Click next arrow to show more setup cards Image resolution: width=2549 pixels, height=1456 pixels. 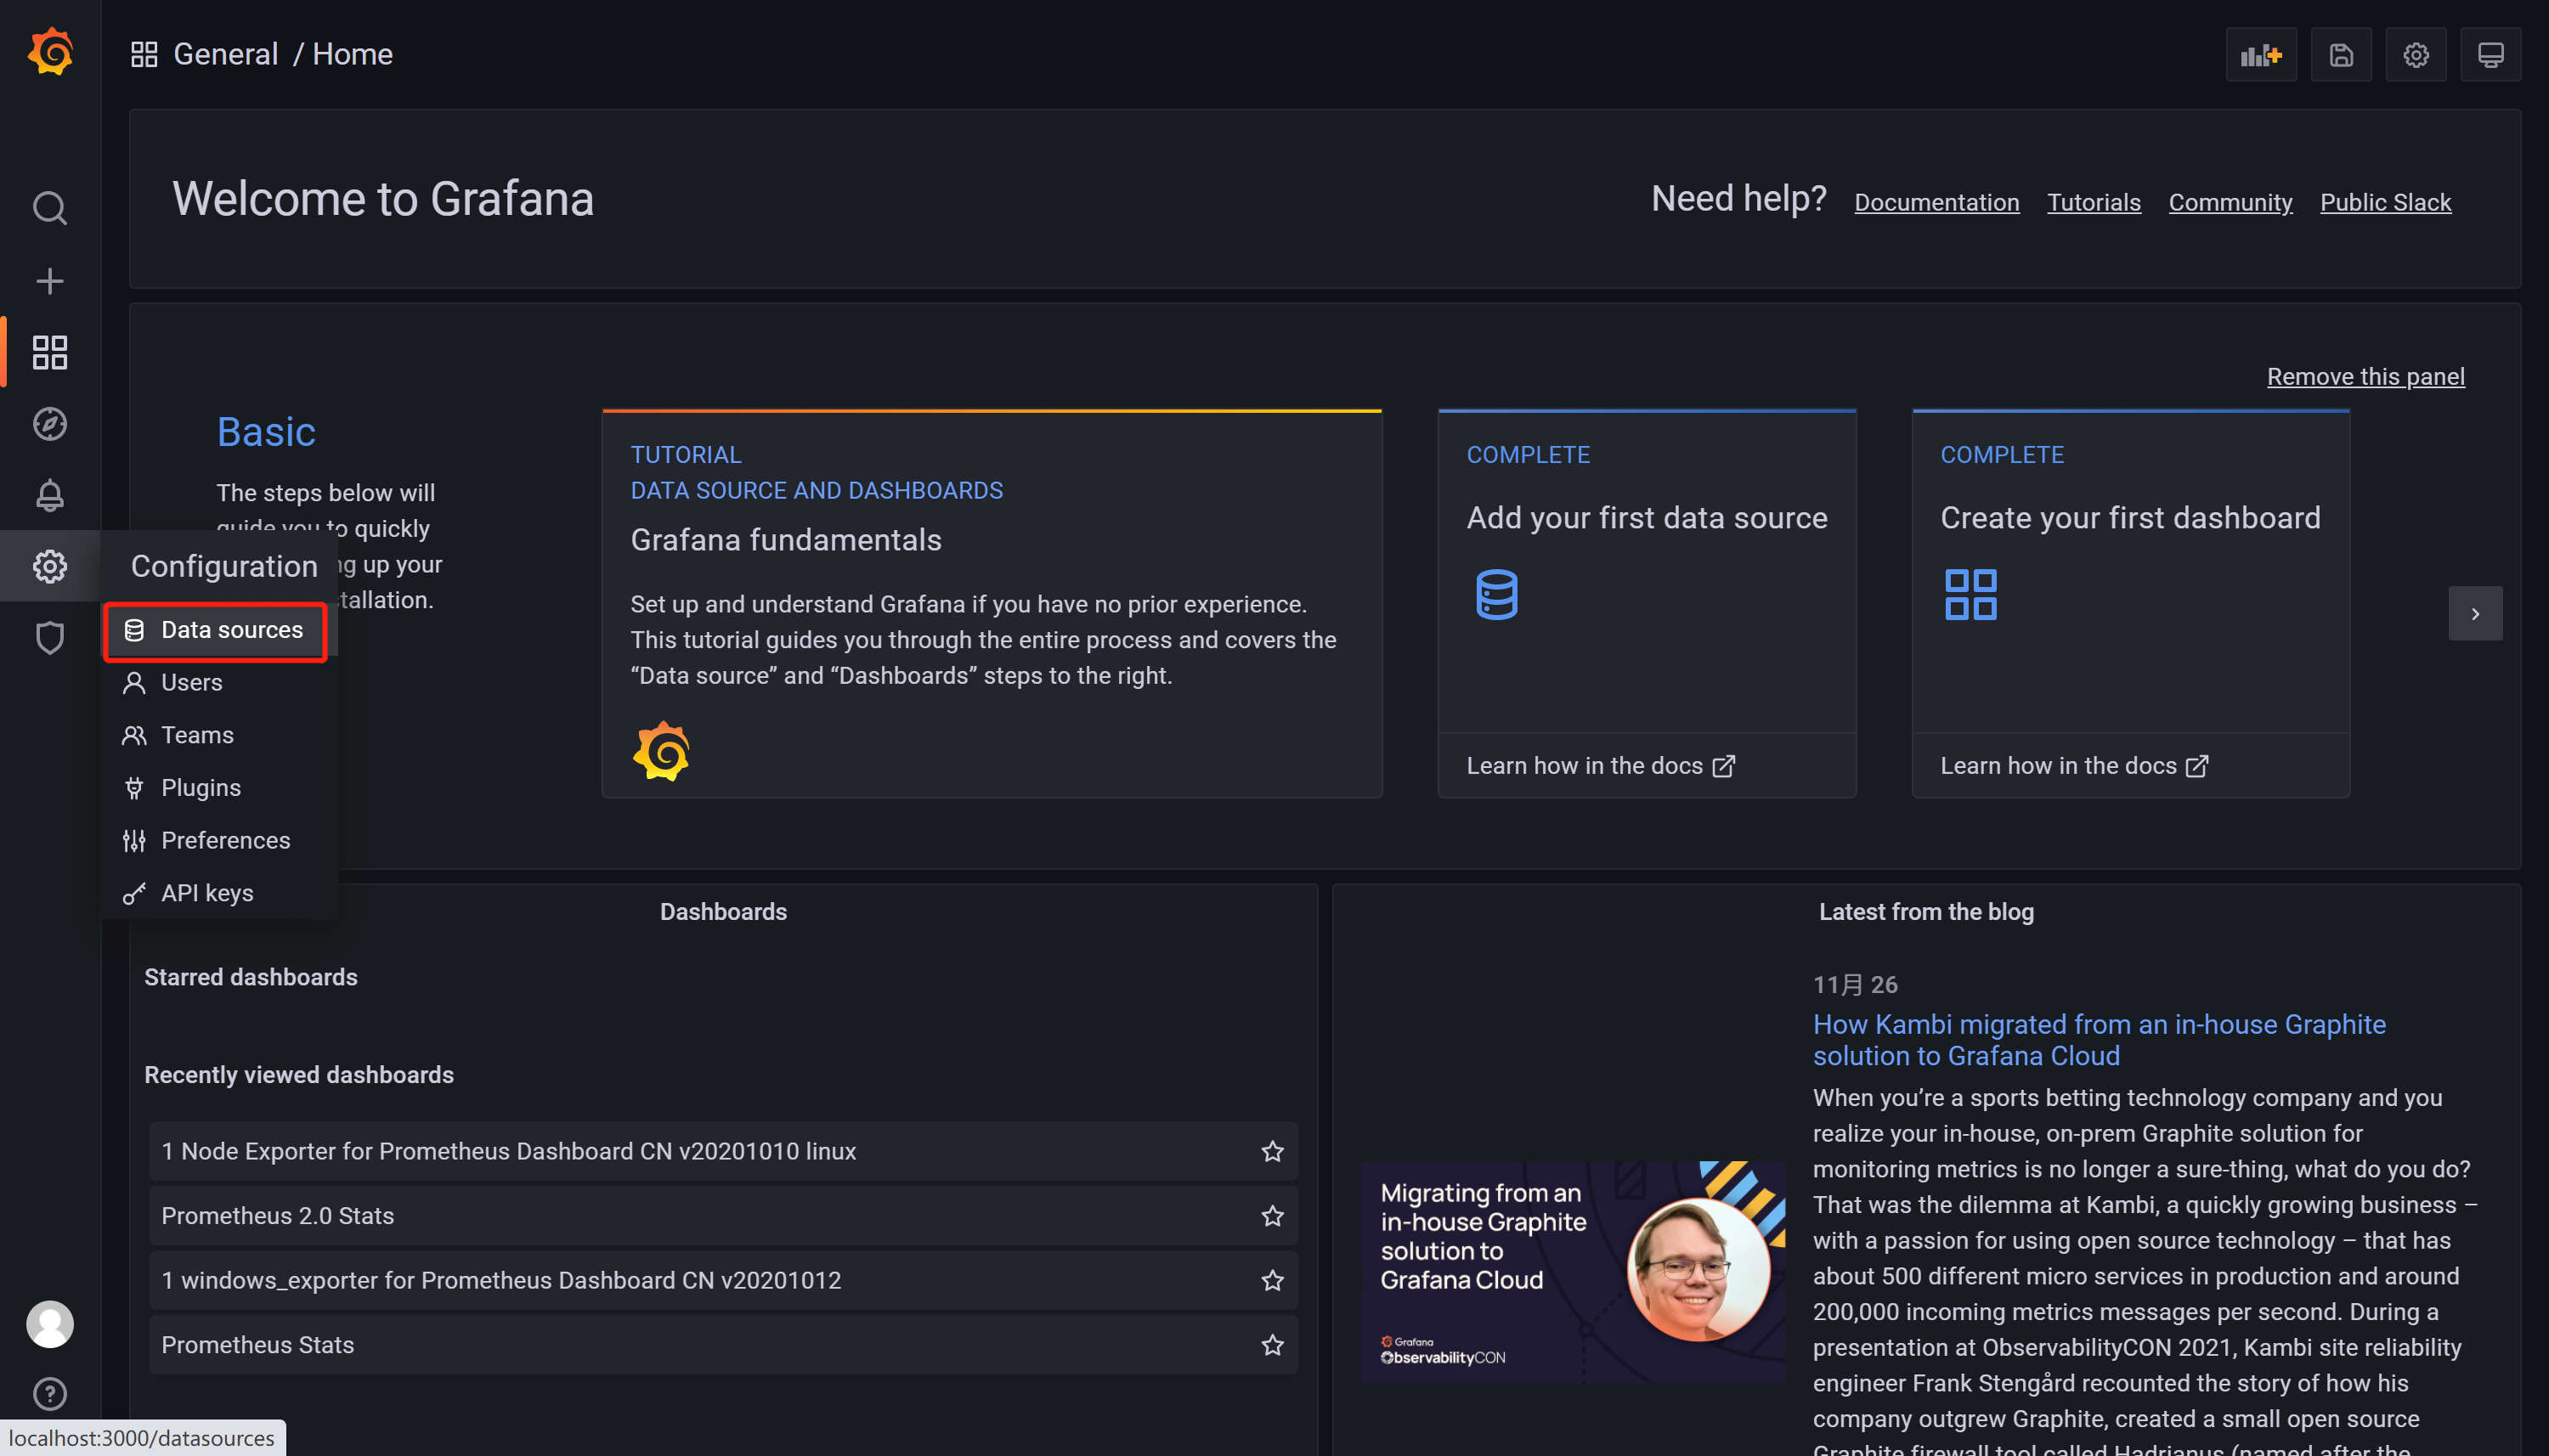(2475, 613)
